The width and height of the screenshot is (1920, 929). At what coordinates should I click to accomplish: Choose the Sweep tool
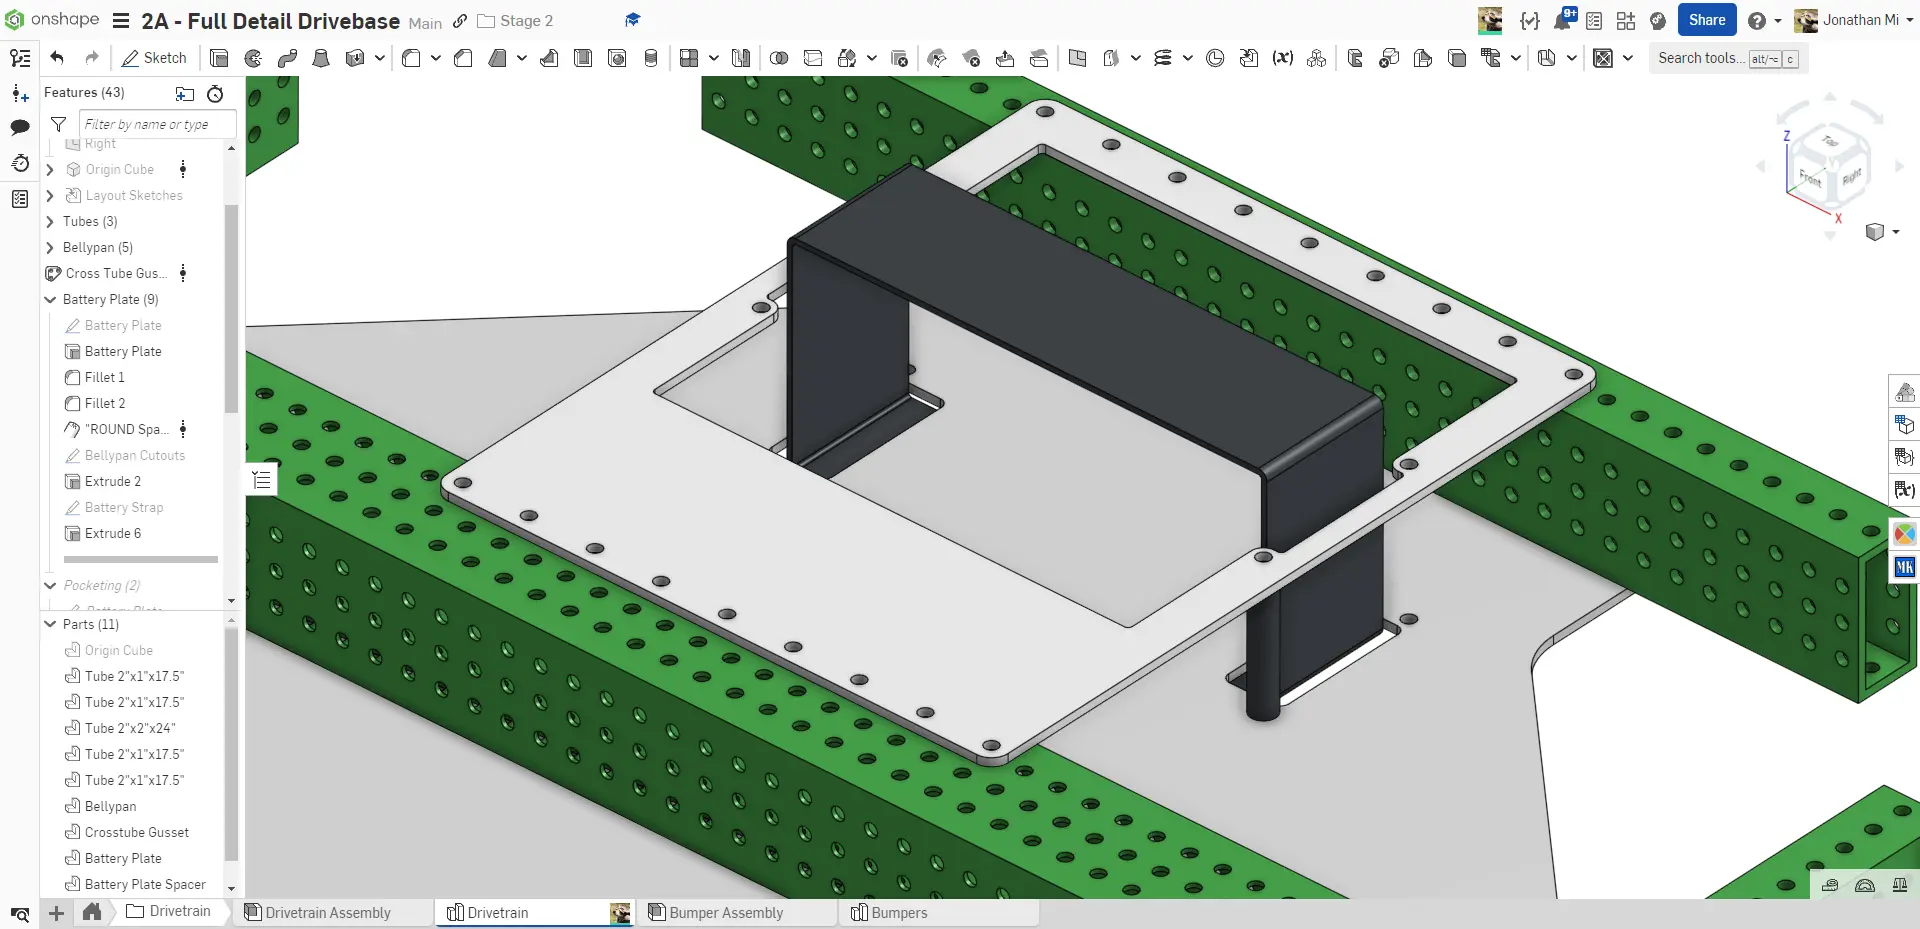(x=287, y=58)
